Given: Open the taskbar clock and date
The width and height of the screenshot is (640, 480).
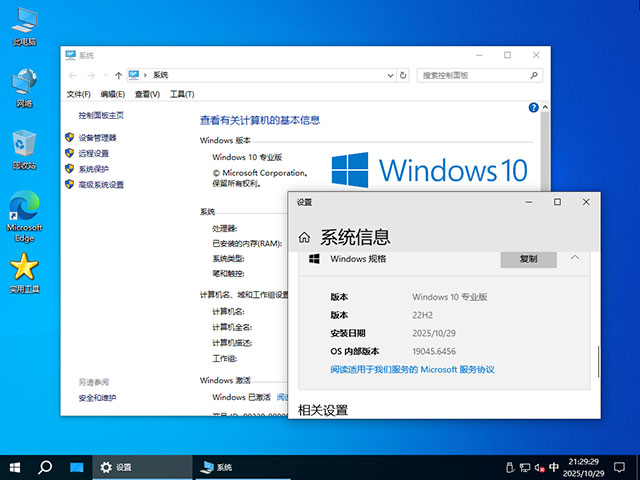Looking at the screenshot, I should coord(584,468).
